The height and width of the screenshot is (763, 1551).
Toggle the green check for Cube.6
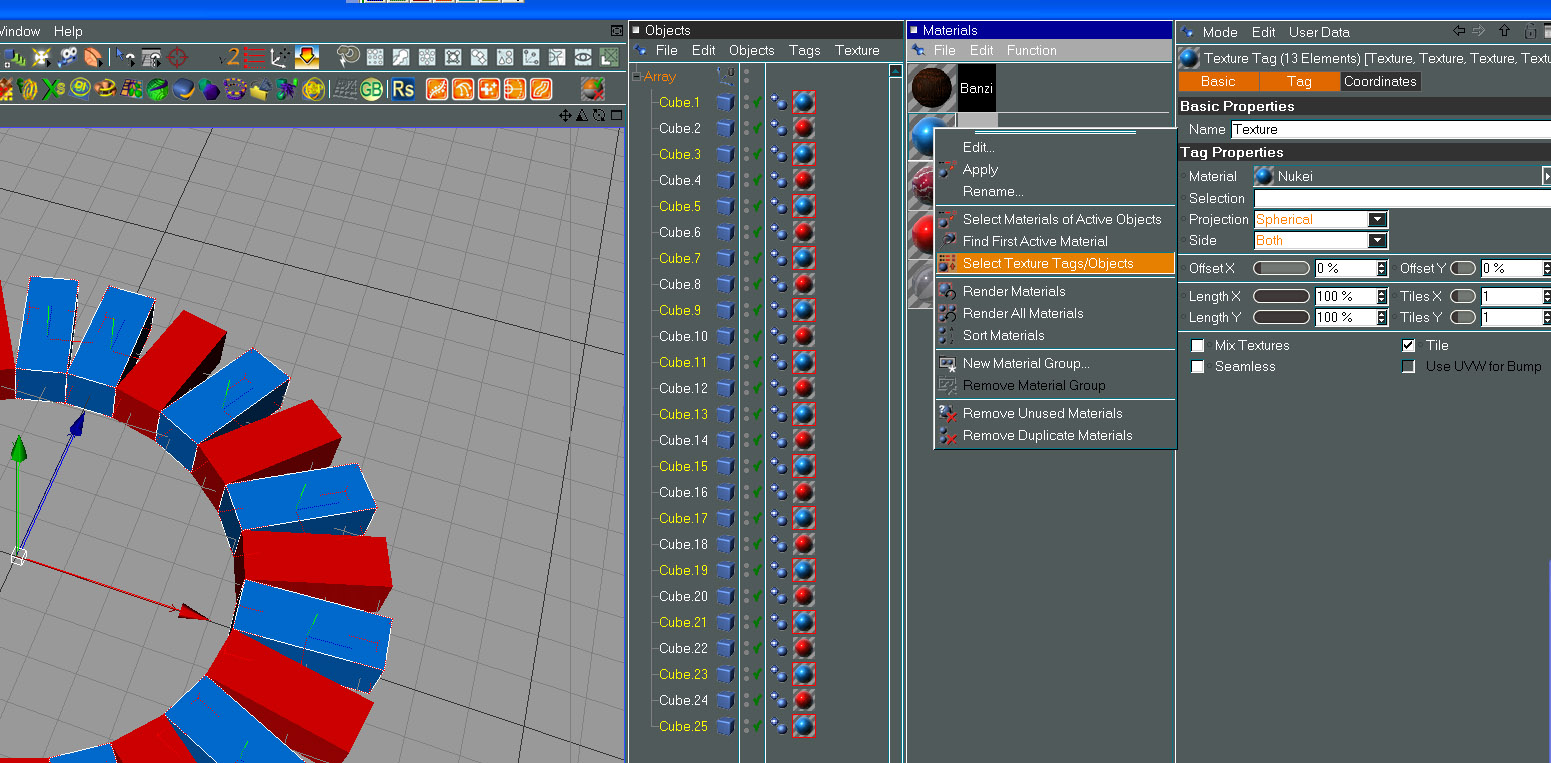click(757, 232)
